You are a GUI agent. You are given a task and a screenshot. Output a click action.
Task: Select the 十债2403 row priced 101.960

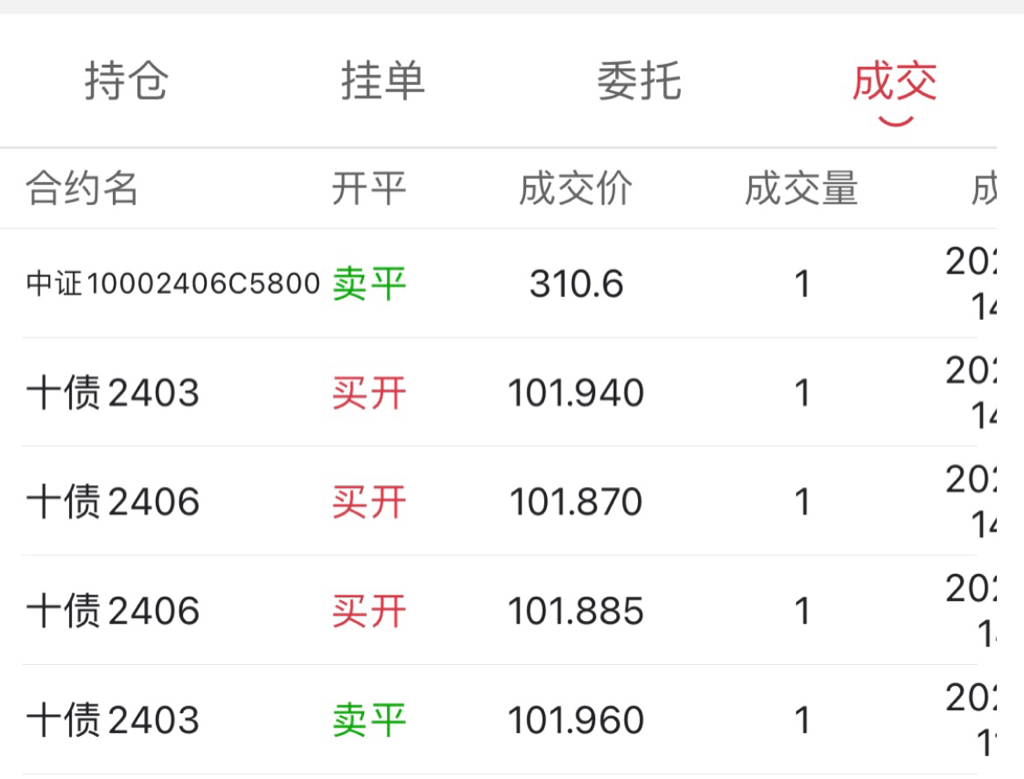coord(499,720)
